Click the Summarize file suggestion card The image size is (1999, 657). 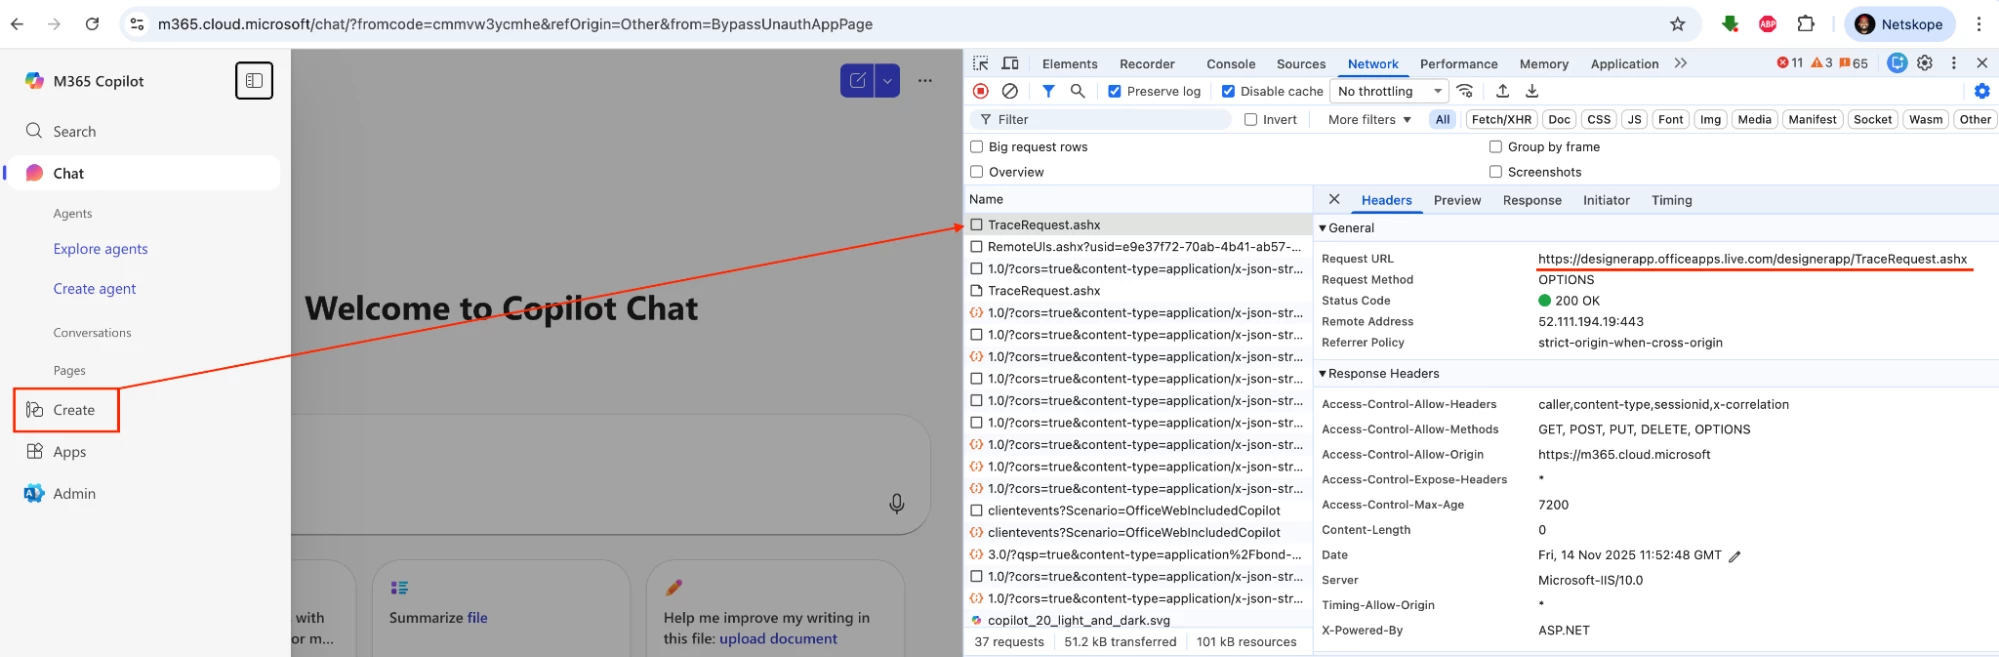(501, 608)
